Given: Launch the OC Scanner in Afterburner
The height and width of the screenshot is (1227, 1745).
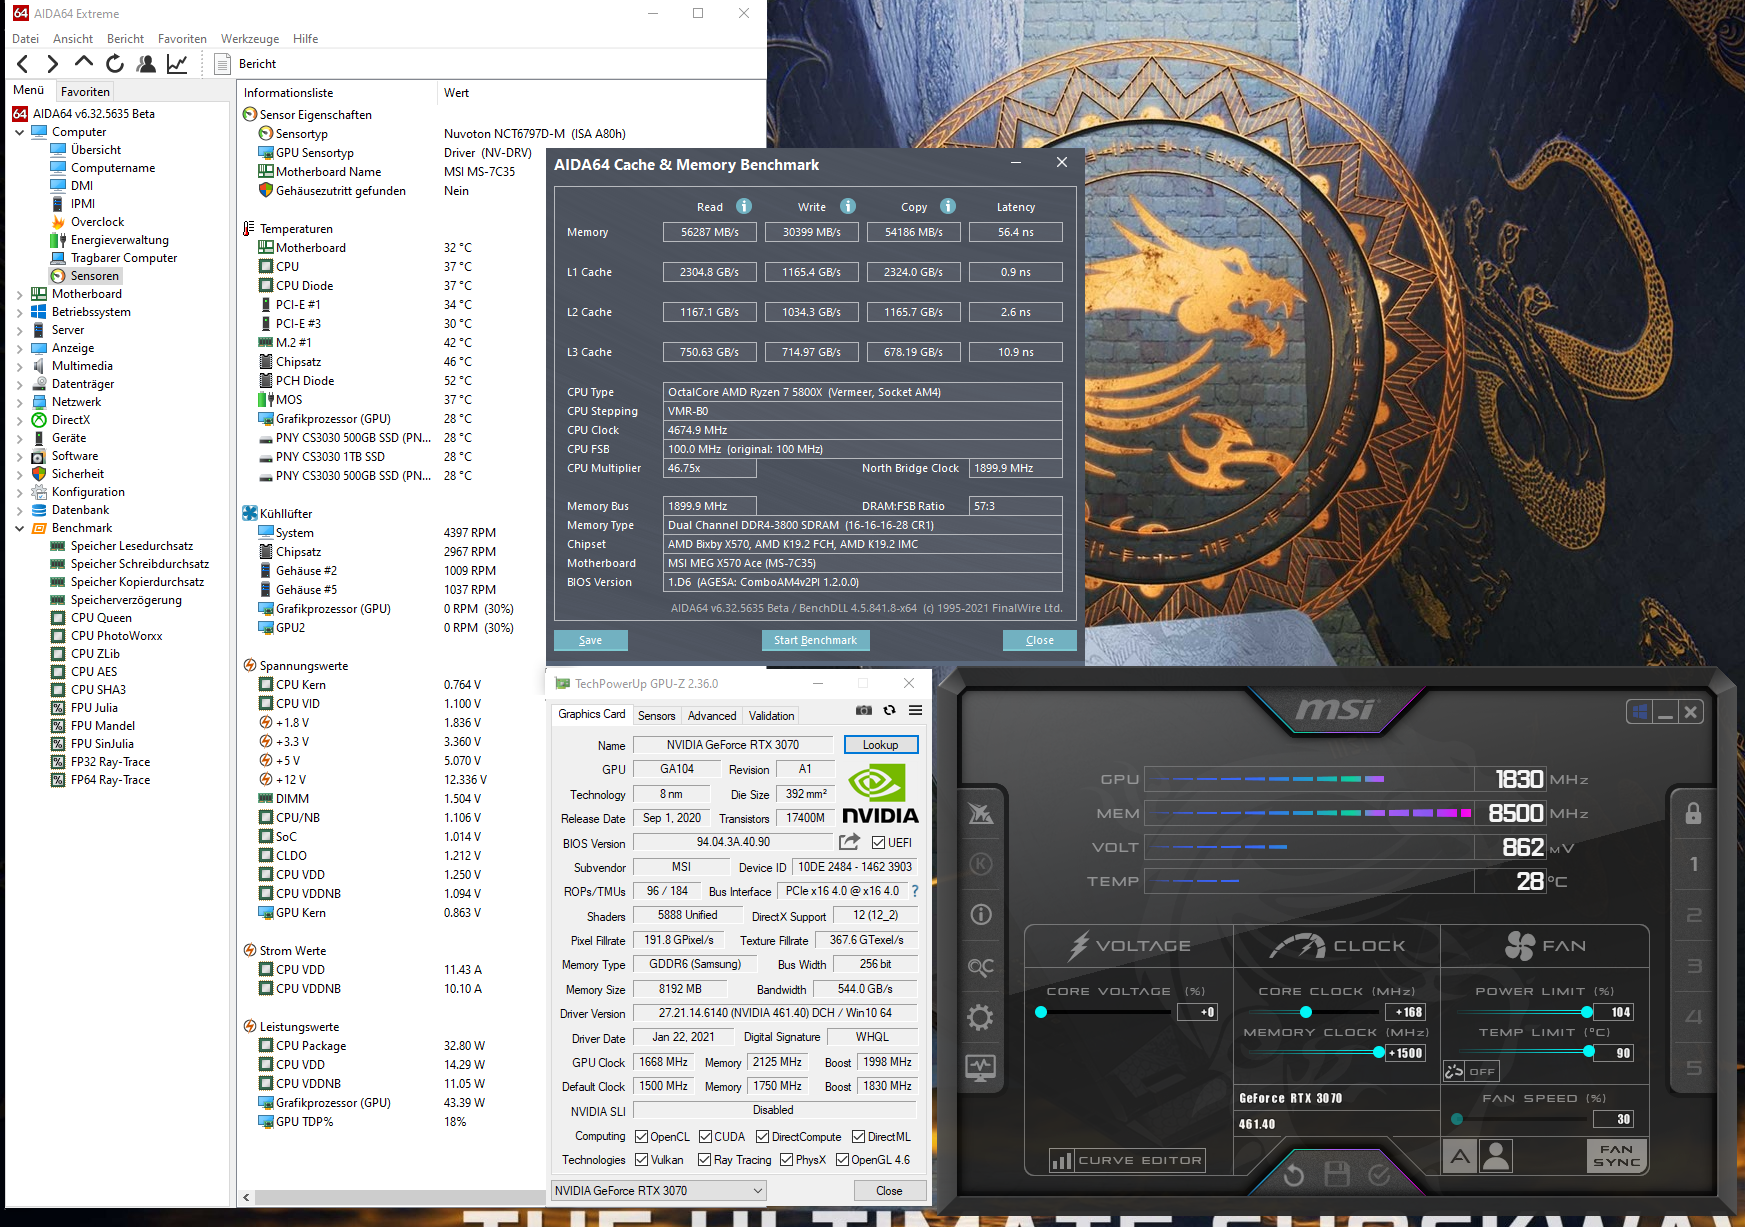Looking at the screenshot, I should [x=981, y=967].
